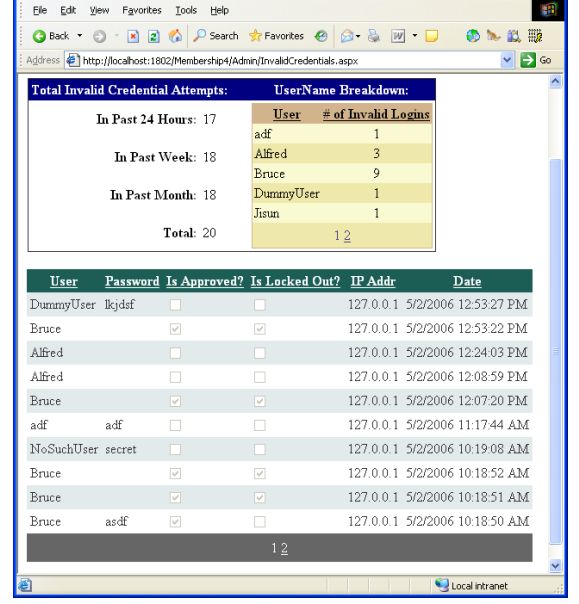Screen dimensions: 579x604
Task: Sort attempts grid by IP Addr column
Action: (x=373, y=281)
